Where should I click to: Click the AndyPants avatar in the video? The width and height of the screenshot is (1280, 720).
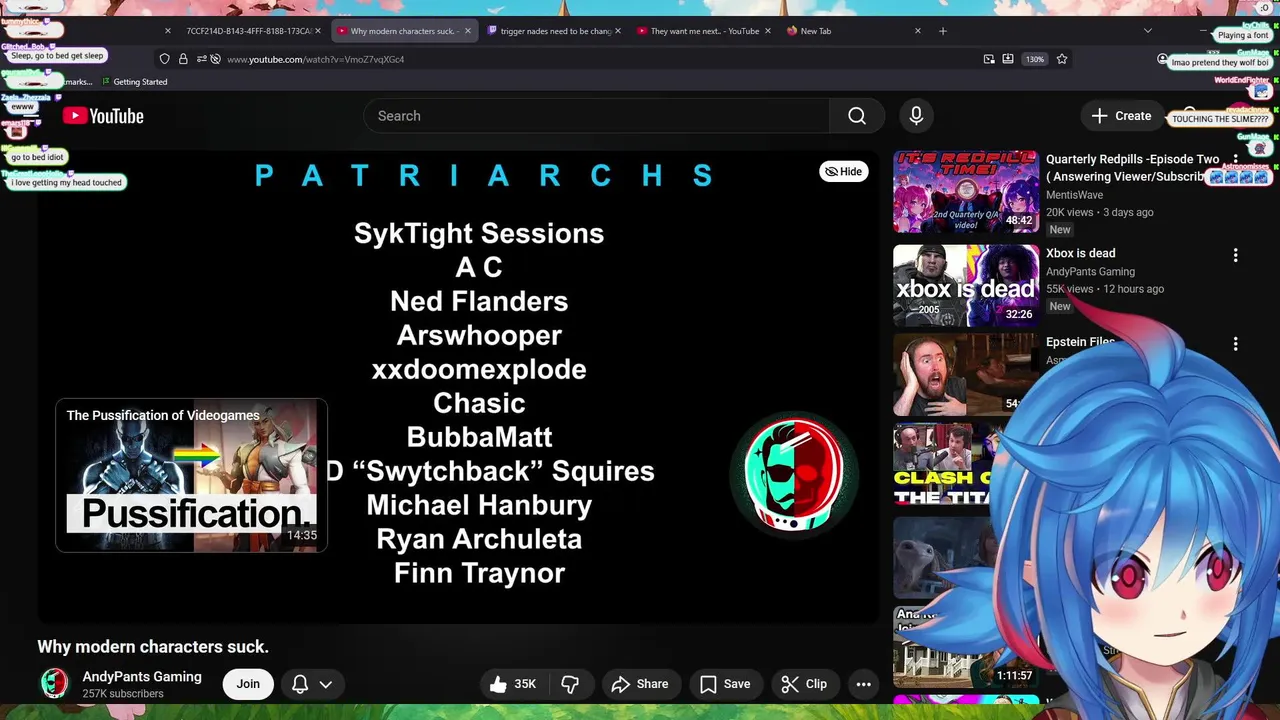click(x=795, y=474)
